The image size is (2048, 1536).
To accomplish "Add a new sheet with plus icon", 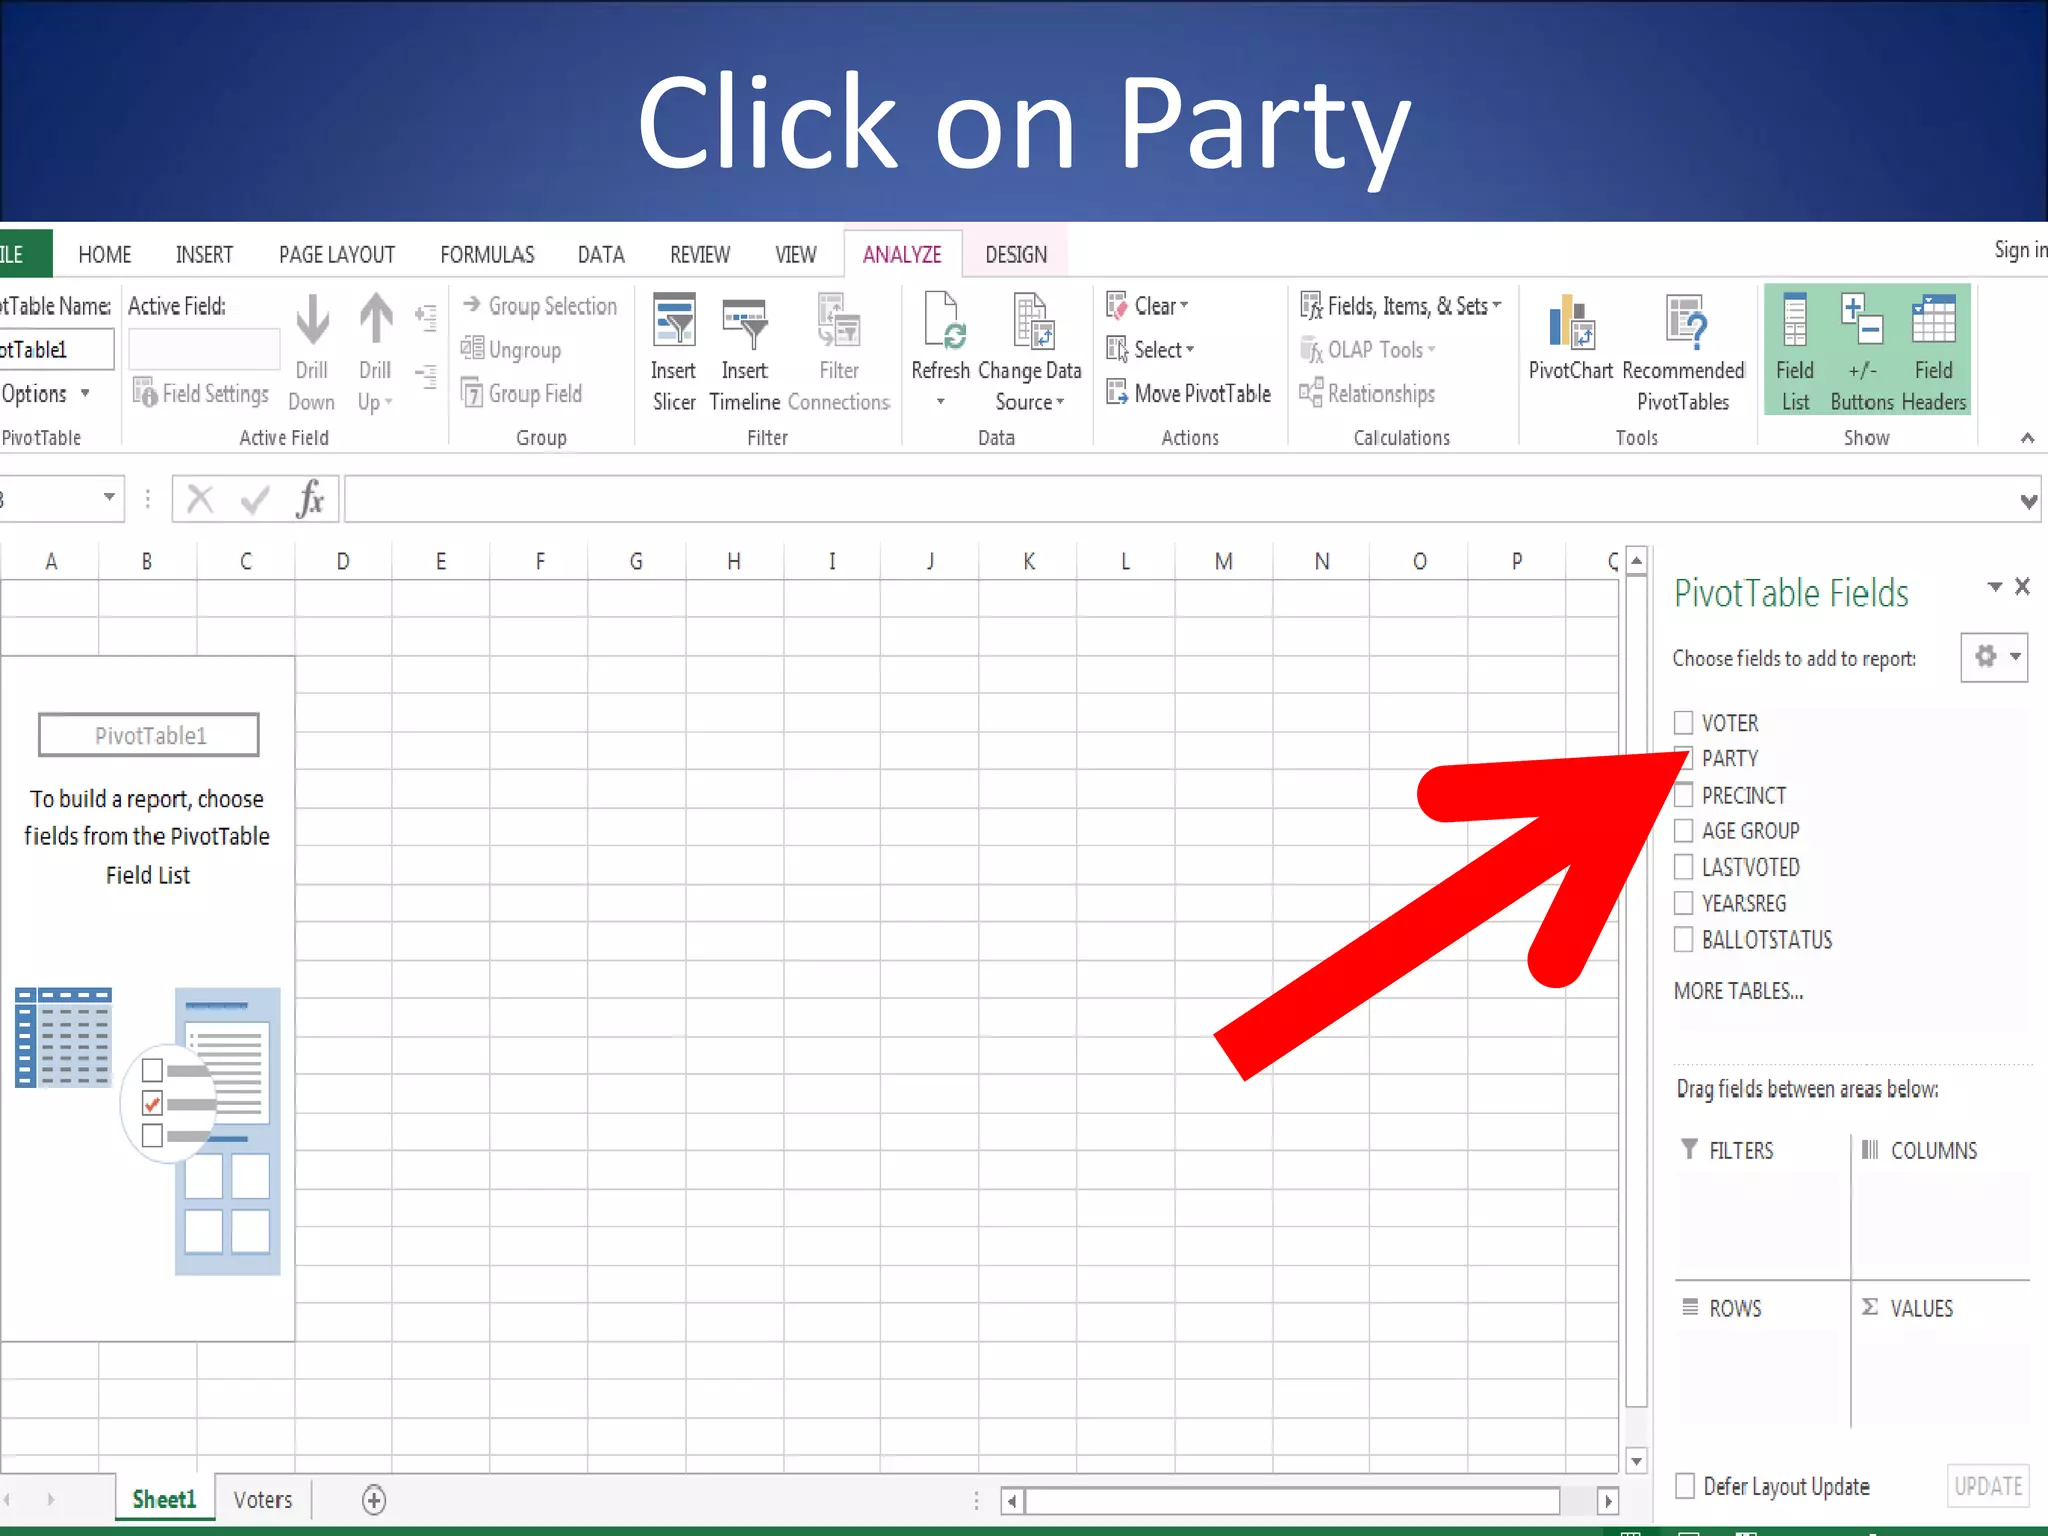I will coord(374,1500).
